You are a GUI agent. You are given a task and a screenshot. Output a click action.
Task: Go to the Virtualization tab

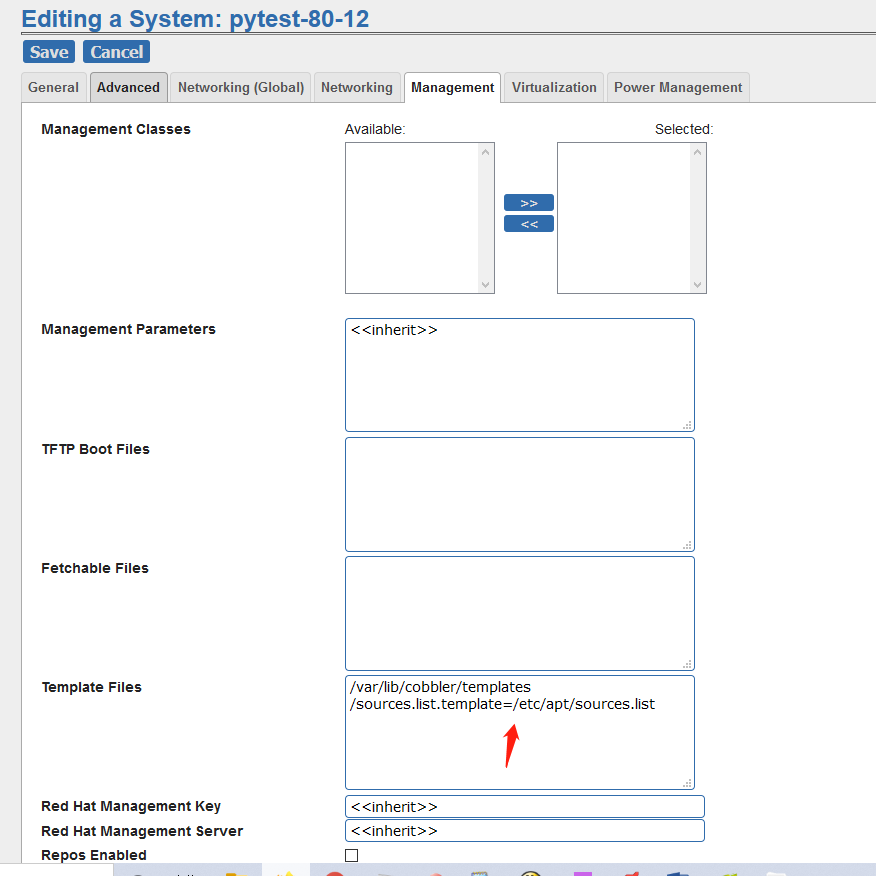click(x=554, y=88)
